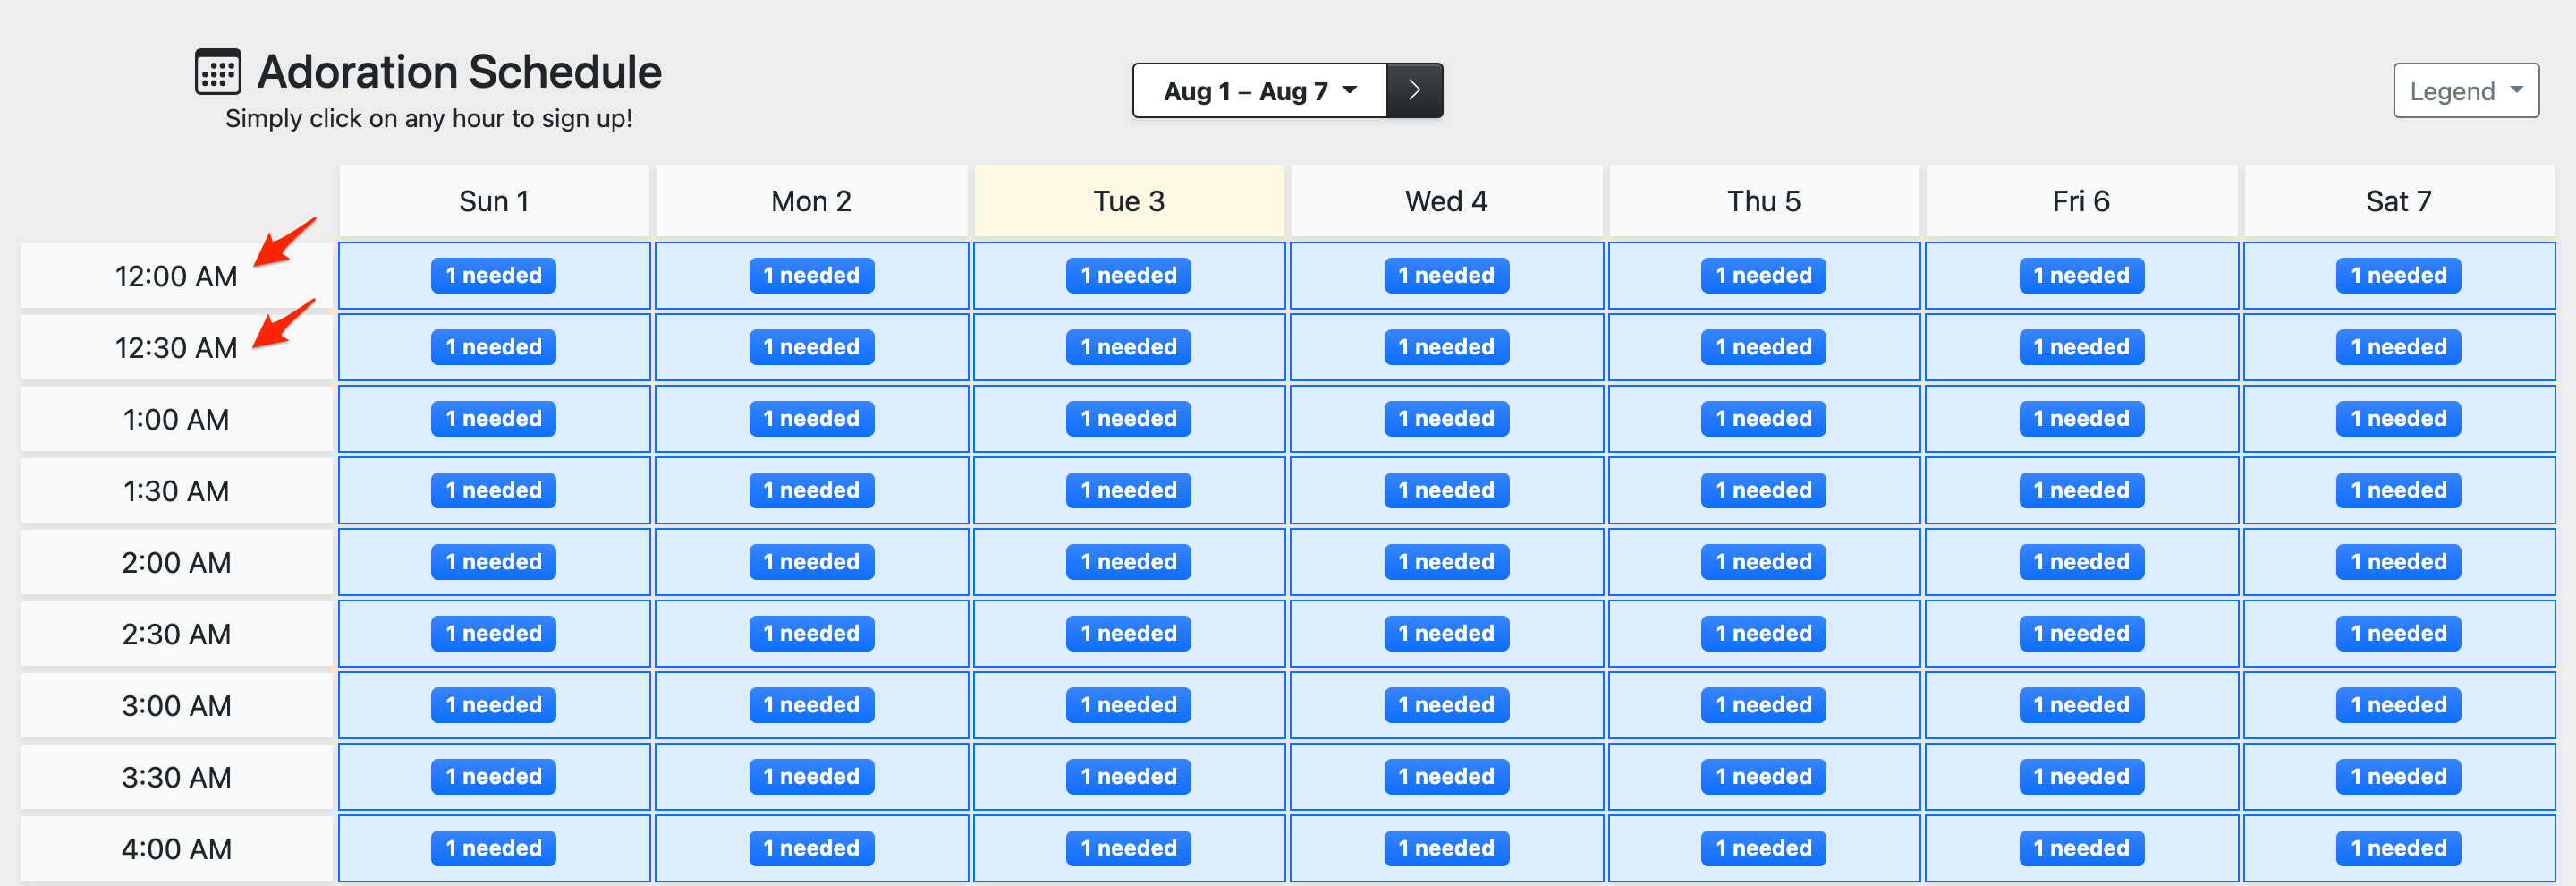Pick the Friday 2:30 AM needed slot
The image size is (2576, 886).
2081,632
